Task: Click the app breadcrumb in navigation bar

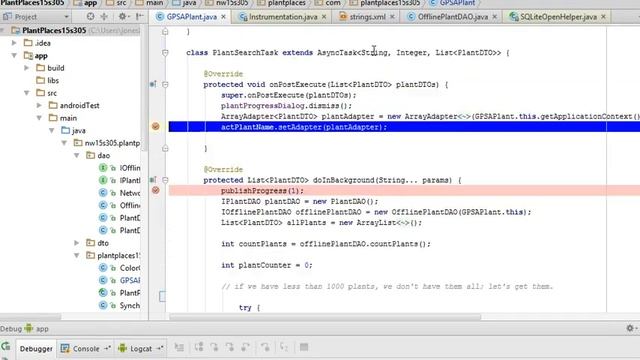Action: pos(85,3)
